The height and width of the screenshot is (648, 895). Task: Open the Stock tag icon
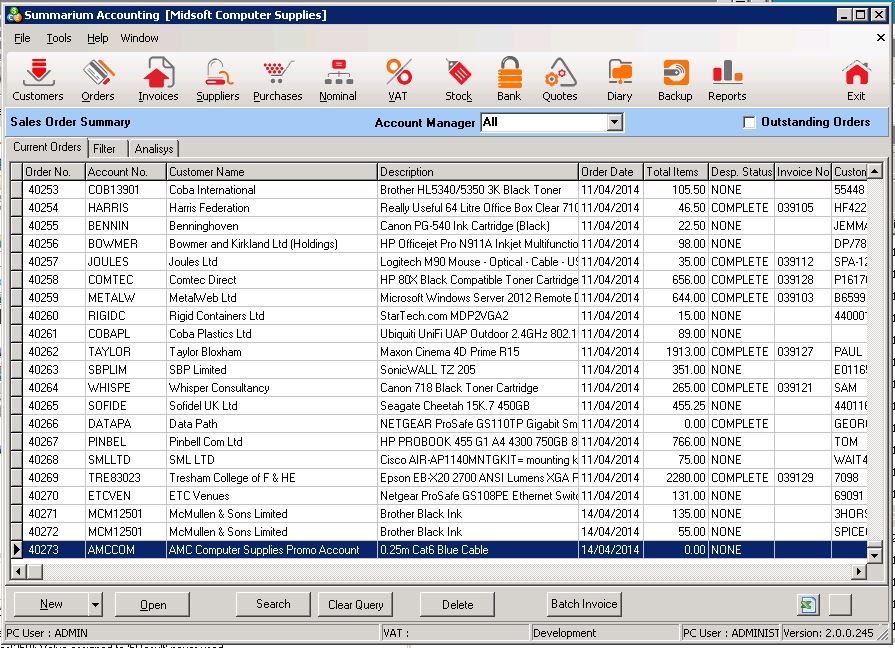pyautogui.click(x=458, y=80)
